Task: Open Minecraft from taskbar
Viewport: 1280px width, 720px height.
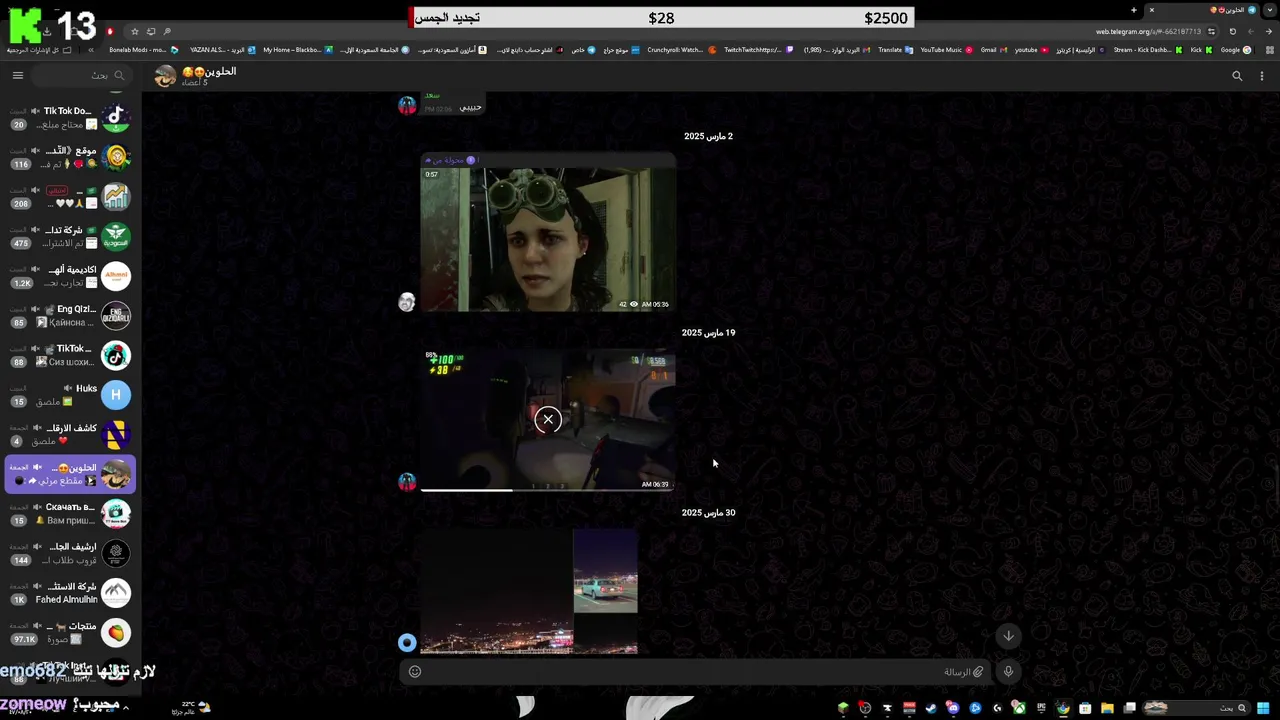Action: tap(843, 708)
